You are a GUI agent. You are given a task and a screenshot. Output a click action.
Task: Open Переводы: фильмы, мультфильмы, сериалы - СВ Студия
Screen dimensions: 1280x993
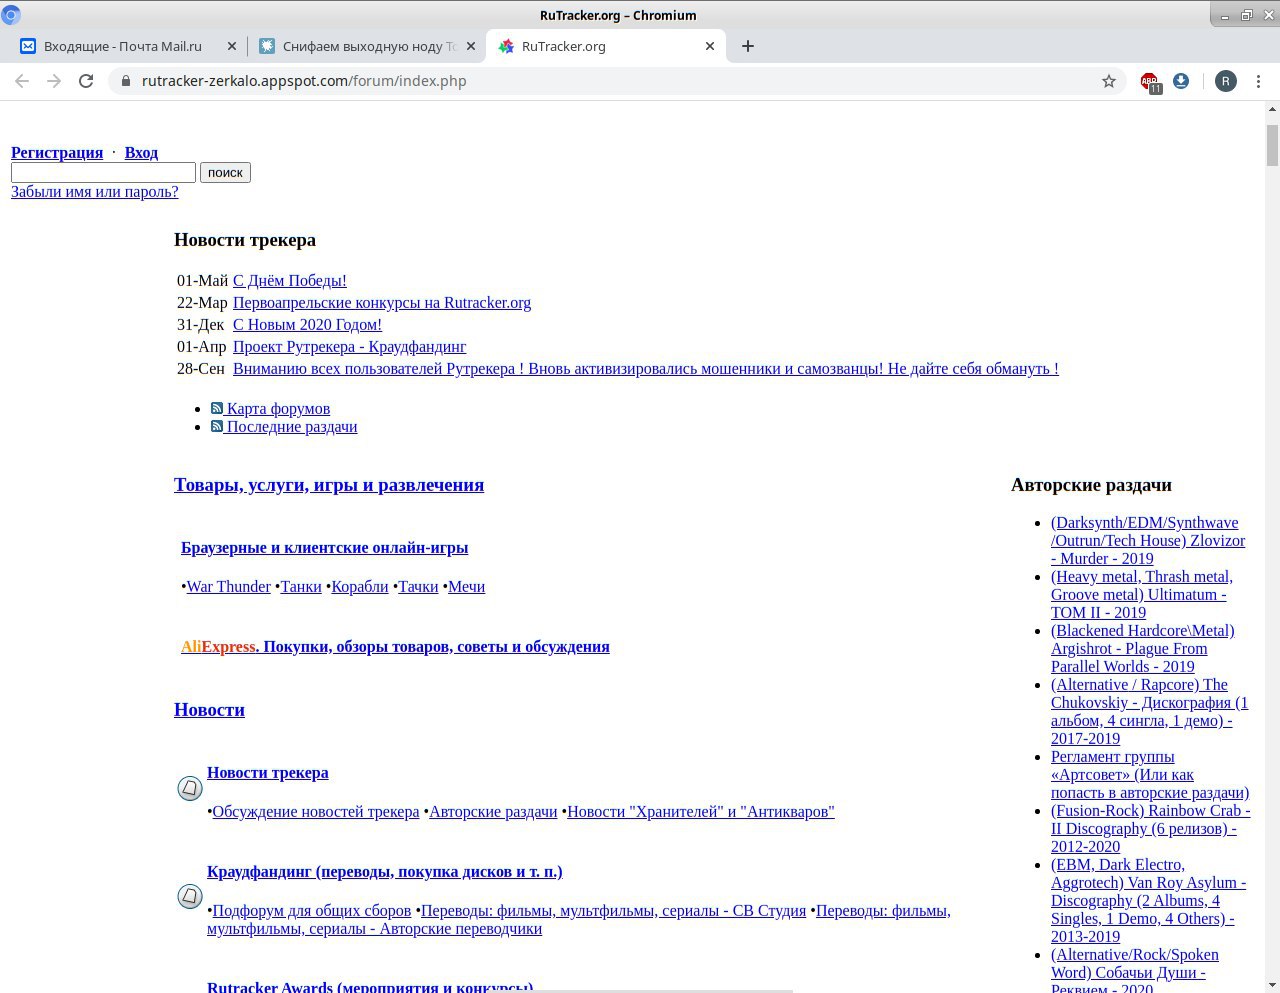click(x=613, y=911)
